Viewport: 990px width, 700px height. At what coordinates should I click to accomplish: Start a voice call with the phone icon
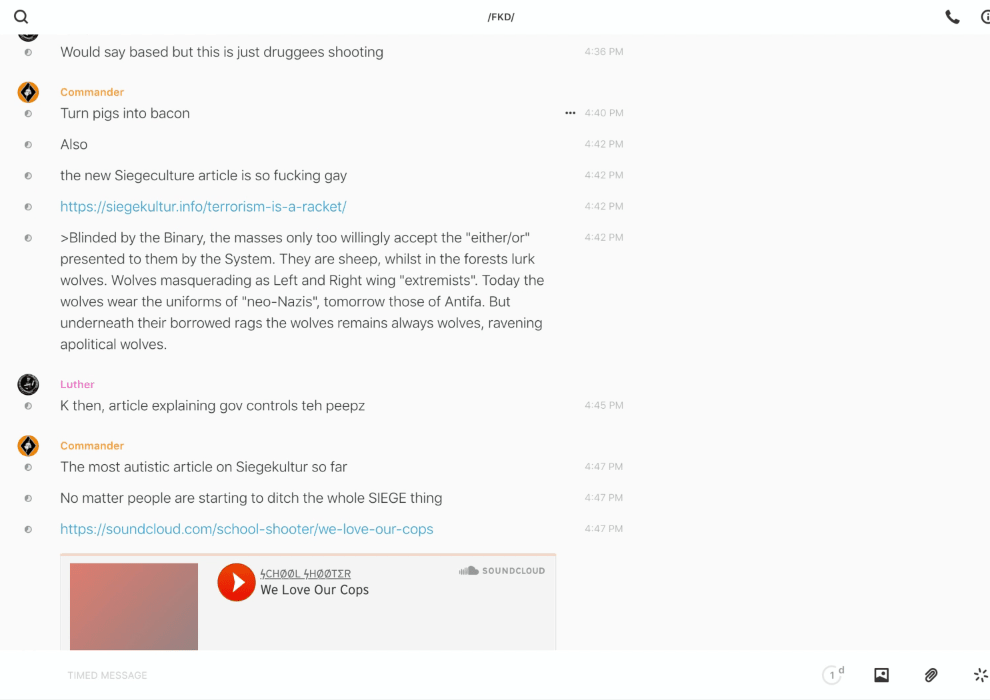[x=952, y=17]
